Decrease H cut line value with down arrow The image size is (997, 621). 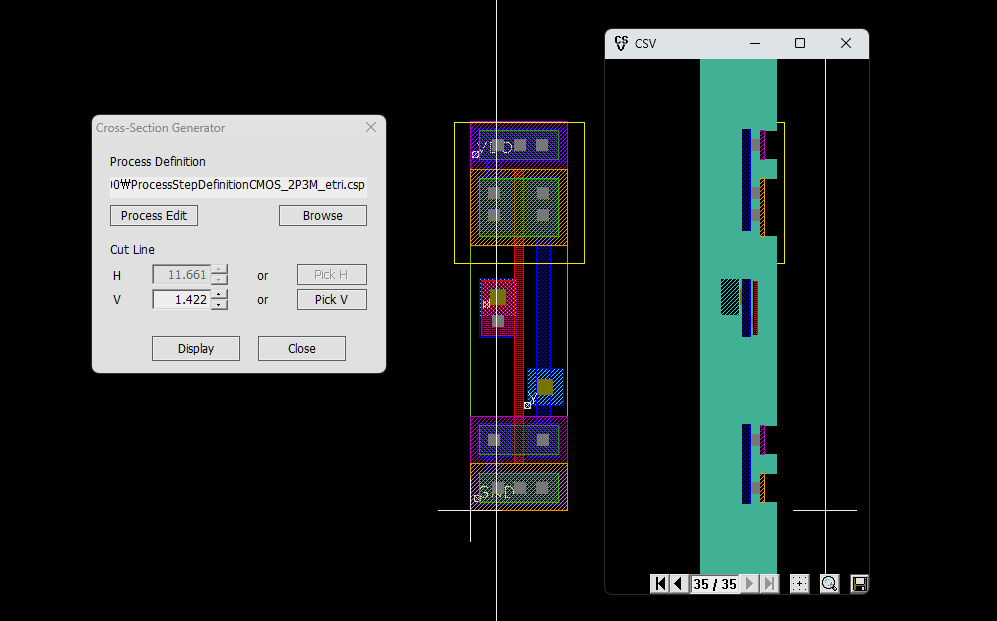(219, 280)
